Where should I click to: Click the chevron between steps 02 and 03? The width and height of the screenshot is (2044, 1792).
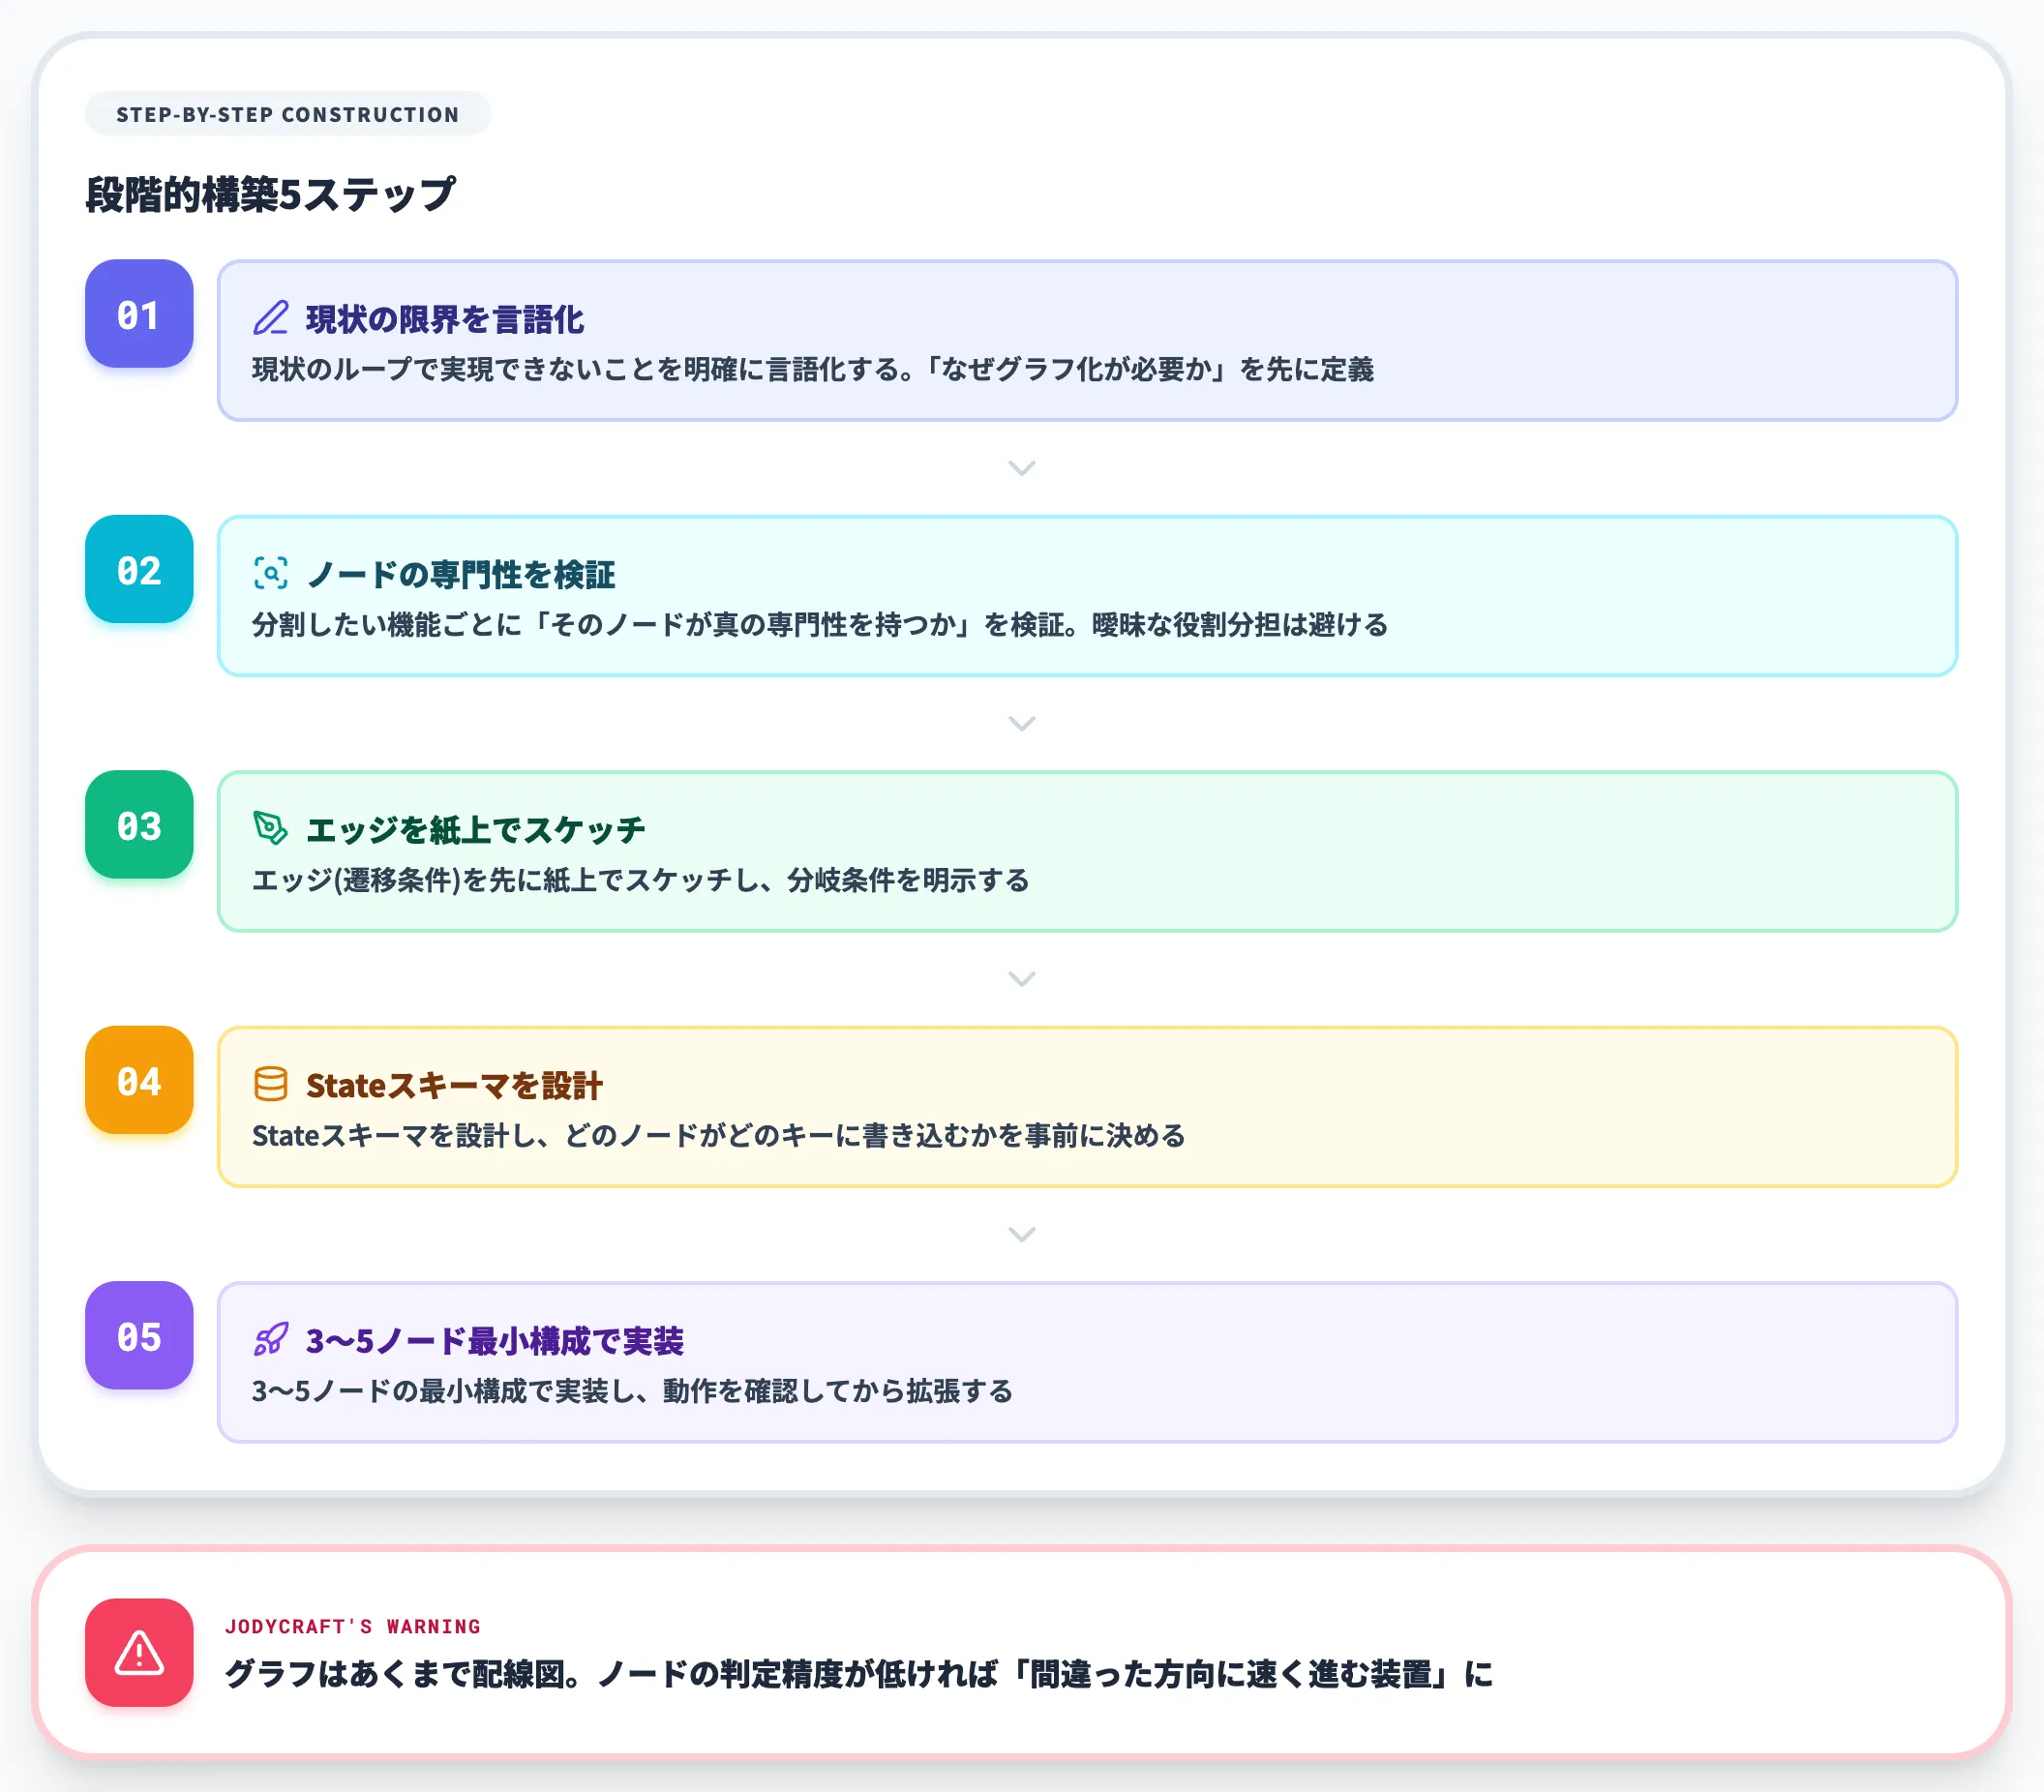pyautogui.click(x=1021, y=723)
